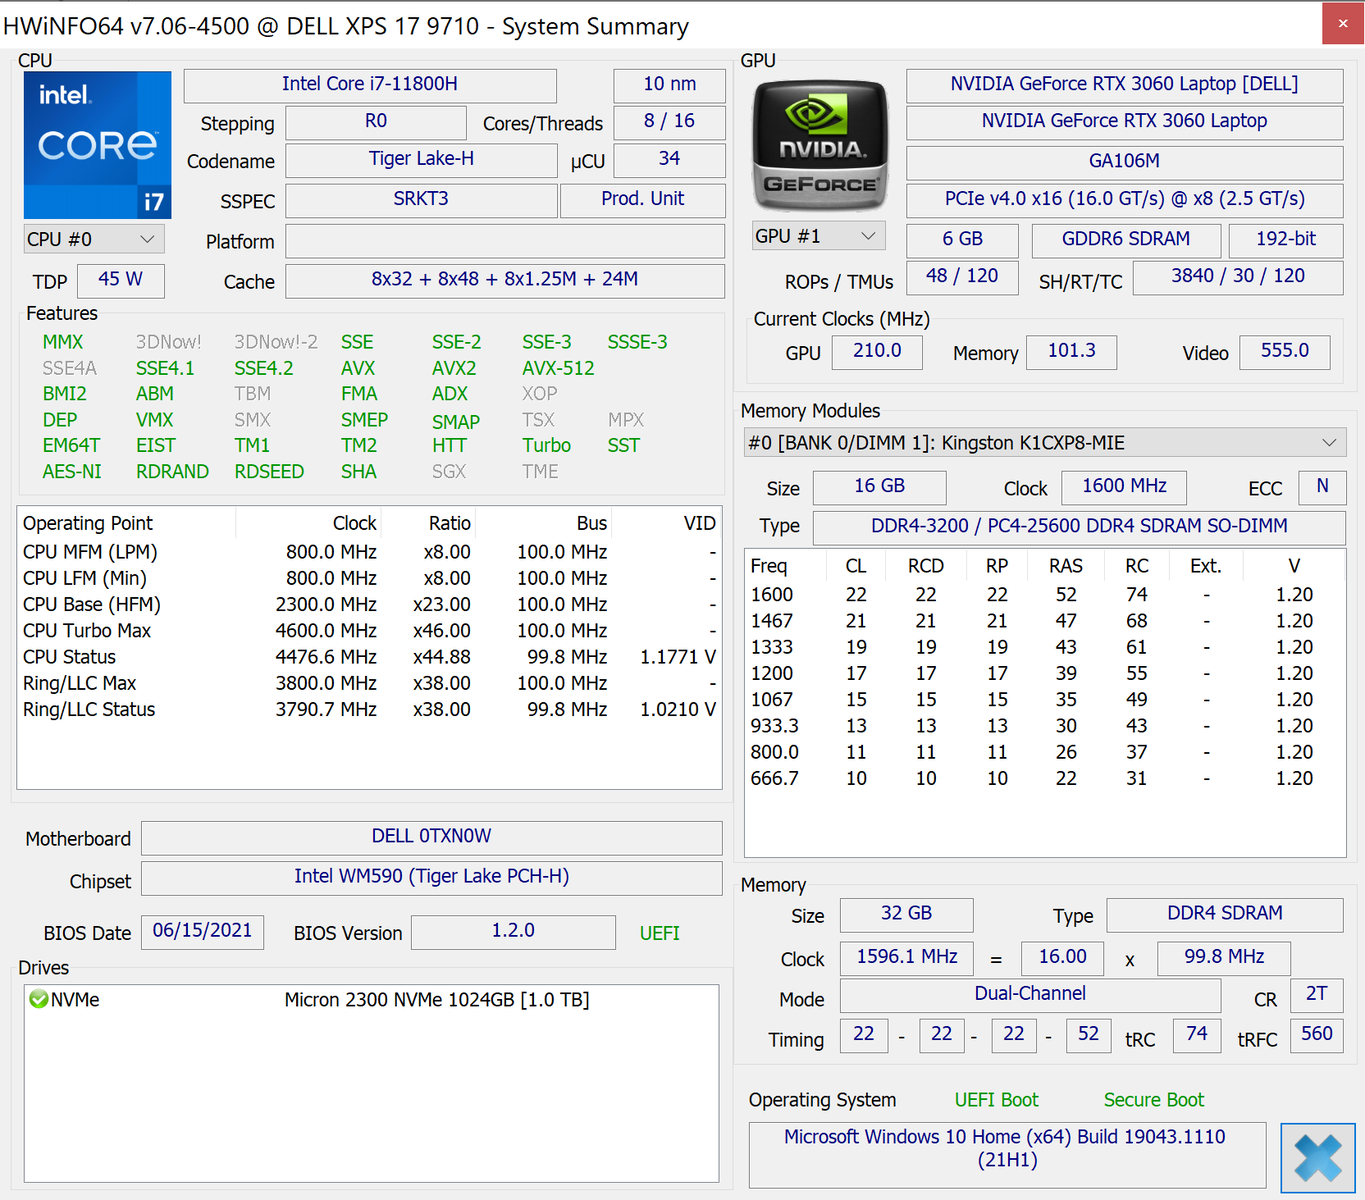Click the GDDR6 SDRAM field
1365x1200 pixels.
[1126, 240]
